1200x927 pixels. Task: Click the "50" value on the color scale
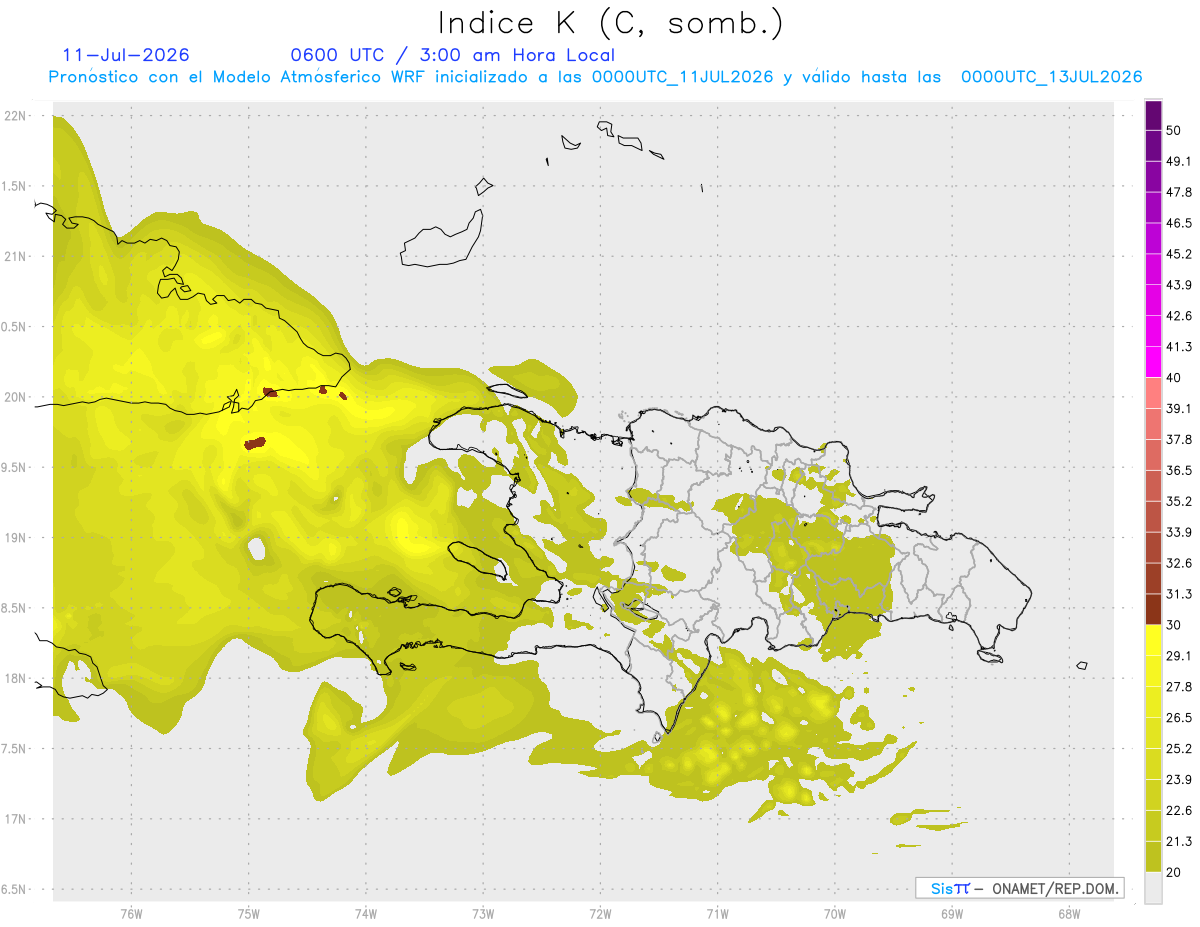tap(1174, 130)
